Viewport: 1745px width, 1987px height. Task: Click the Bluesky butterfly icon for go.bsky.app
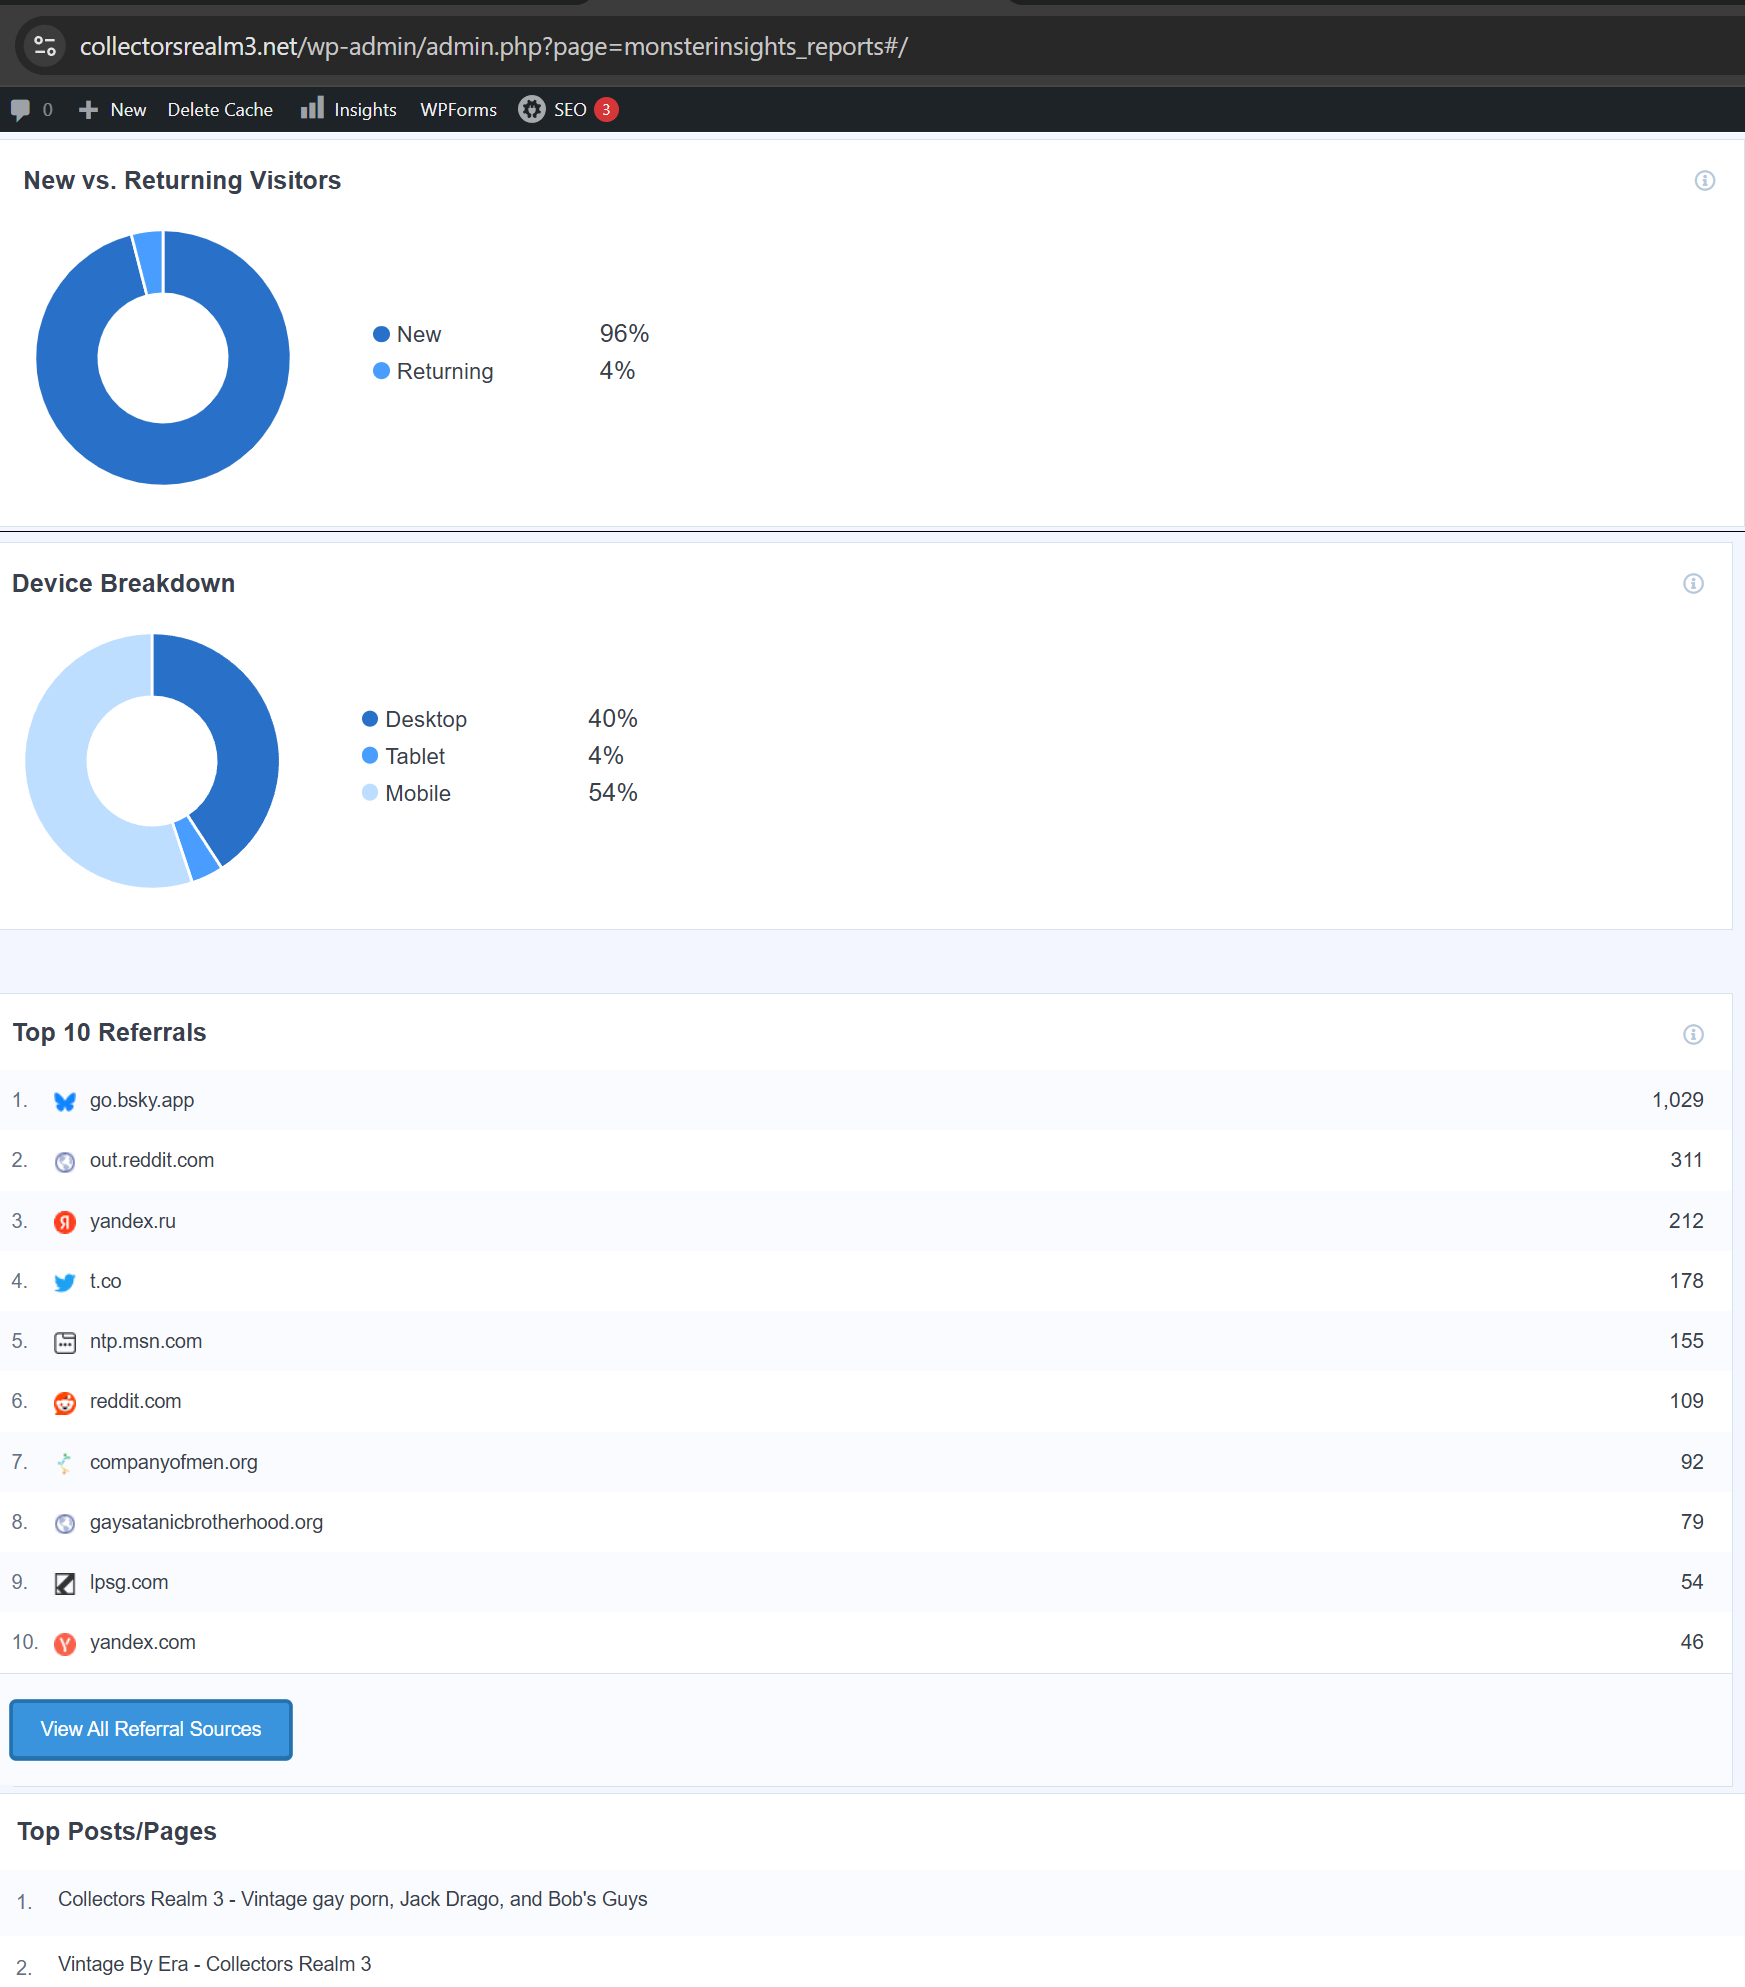pos(65,1101)
